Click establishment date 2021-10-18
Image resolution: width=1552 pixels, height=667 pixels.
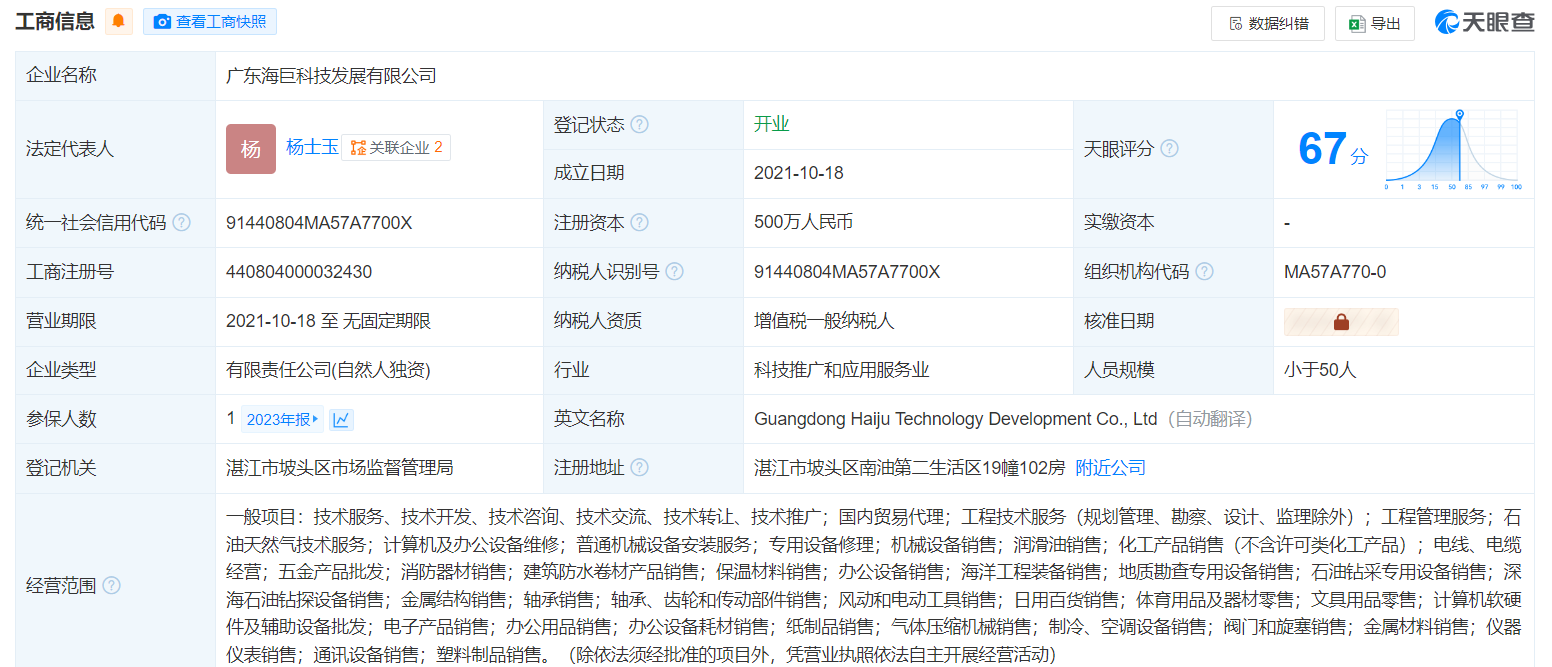click(x=799, y=173)
